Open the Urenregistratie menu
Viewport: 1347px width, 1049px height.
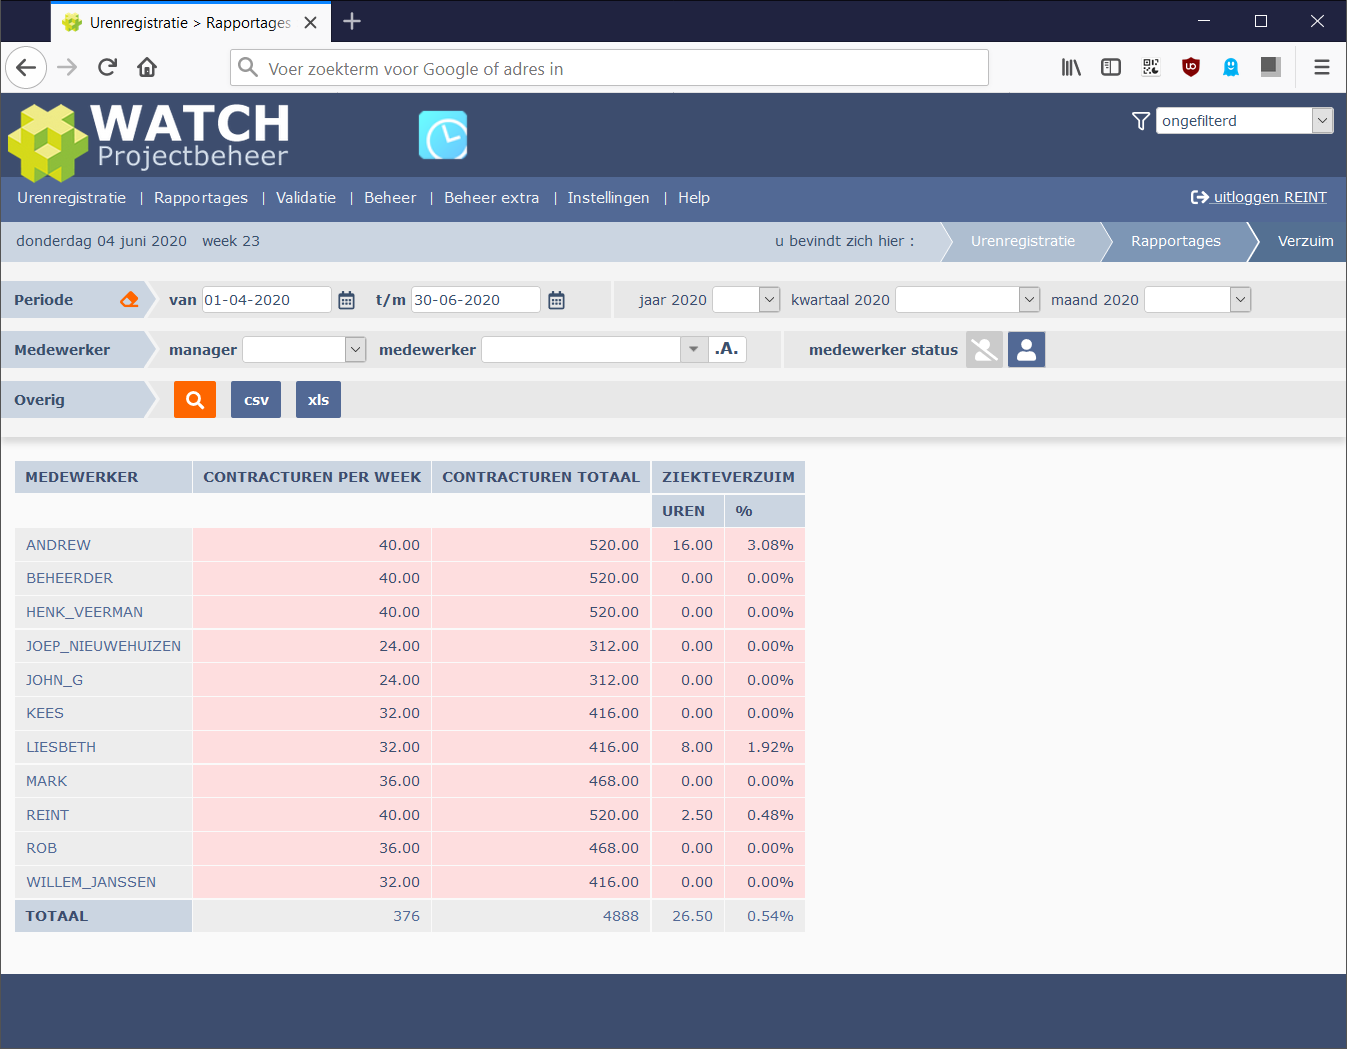(x=72, y=198)
